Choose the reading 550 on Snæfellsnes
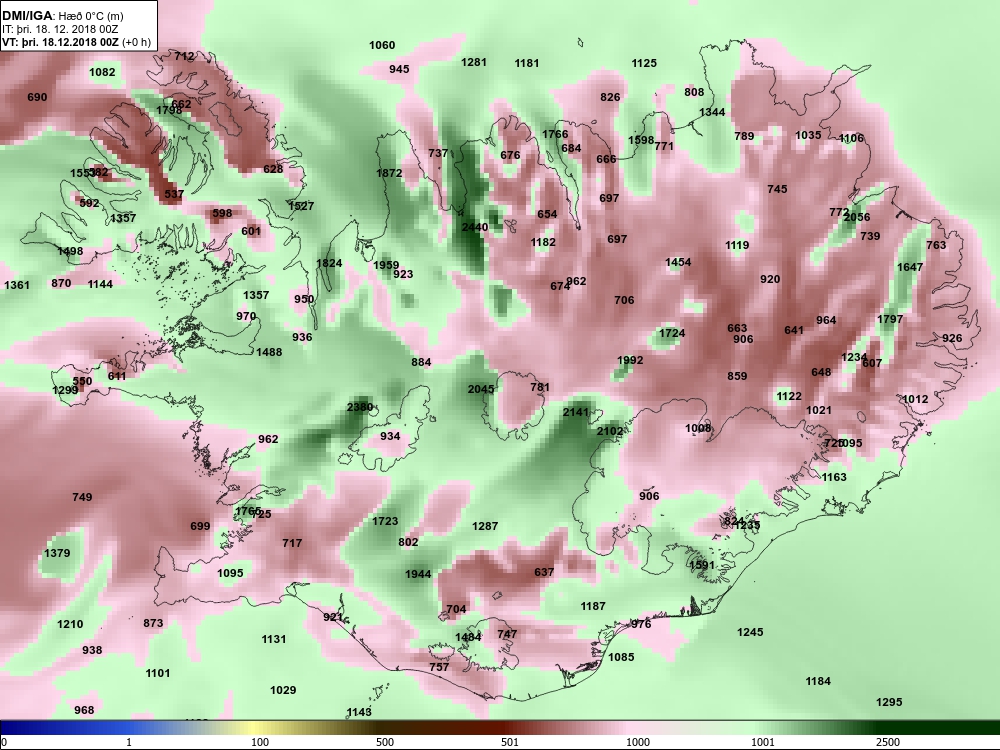 pyautogui.click(x=82, y=381)
